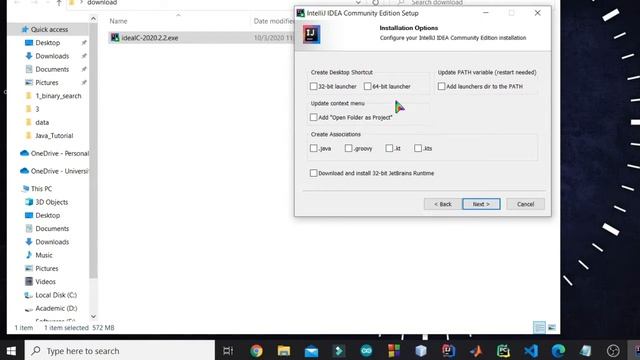Open Arduino IDE from the taskbar
The height and width of the screenshot is (360, 640).
(x=366, y=351)
